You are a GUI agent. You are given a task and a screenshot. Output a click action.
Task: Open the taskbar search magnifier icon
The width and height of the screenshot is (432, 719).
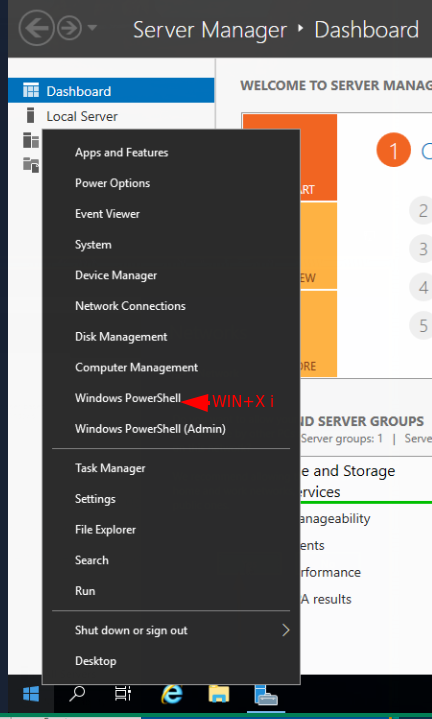click(77, 694)
